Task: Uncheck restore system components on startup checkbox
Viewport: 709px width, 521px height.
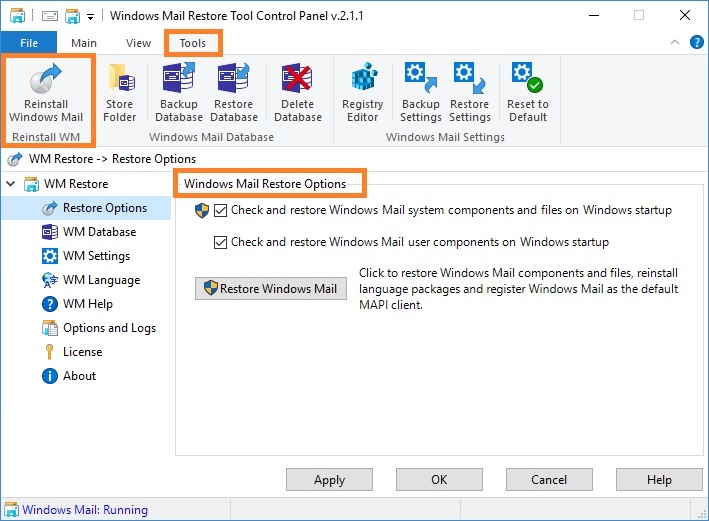Action: [220, 210]
